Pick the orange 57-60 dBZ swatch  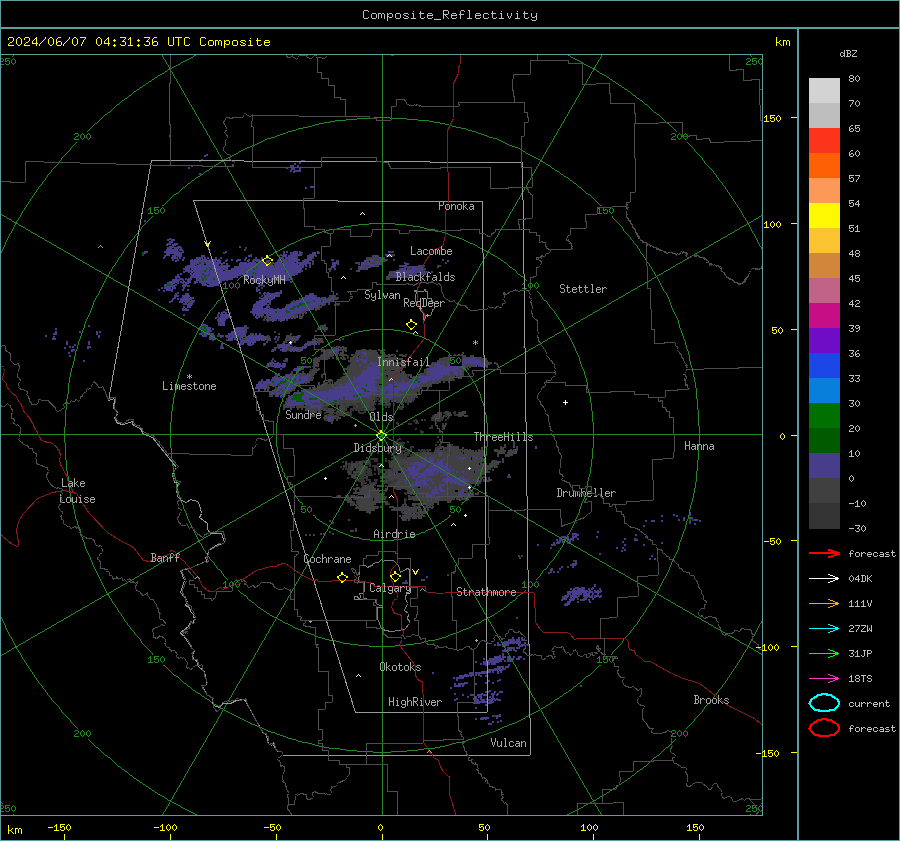coord(824,166)
